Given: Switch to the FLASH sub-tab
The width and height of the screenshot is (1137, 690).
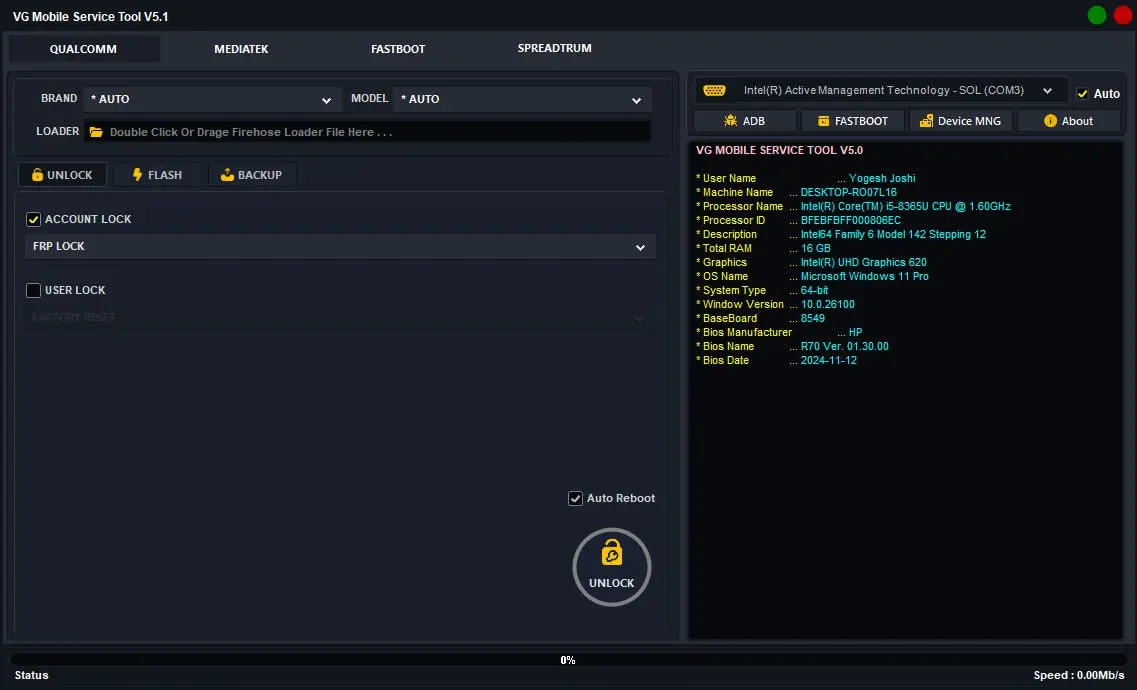Looking at the screenshot, I should coord(157,175).
